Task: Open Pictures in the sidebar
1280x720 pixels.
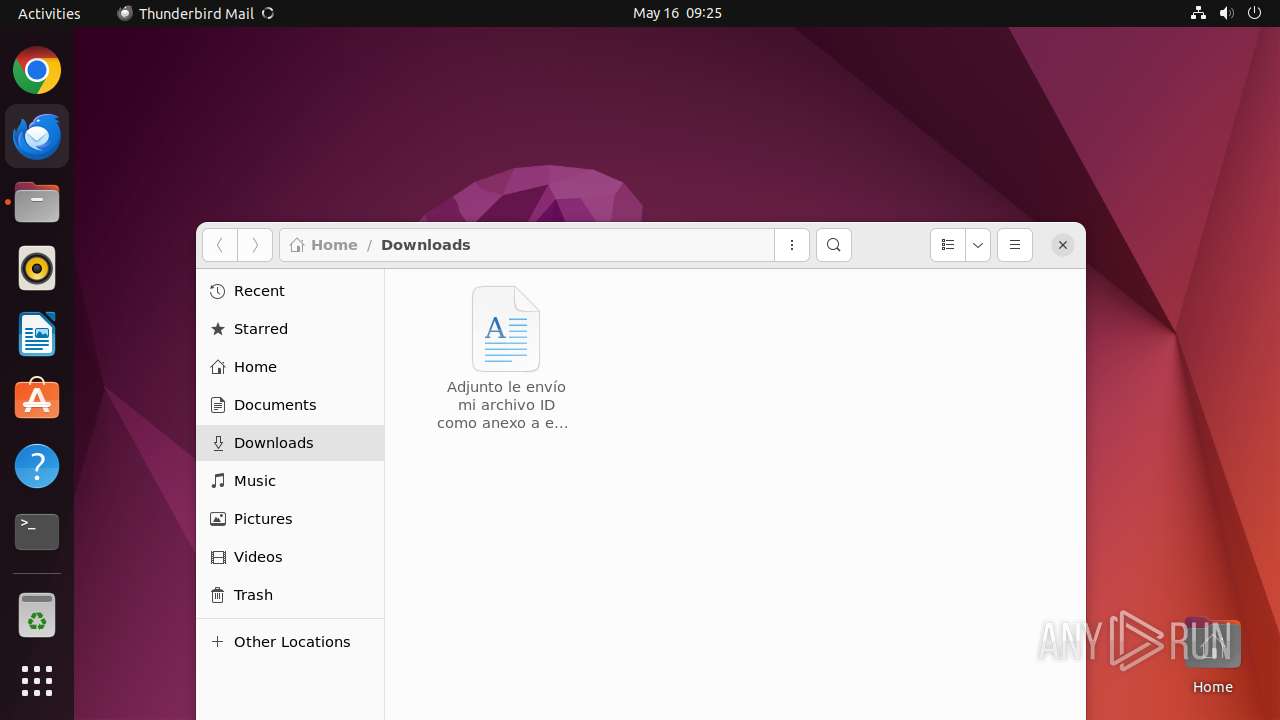Action: tap(290, 519)
